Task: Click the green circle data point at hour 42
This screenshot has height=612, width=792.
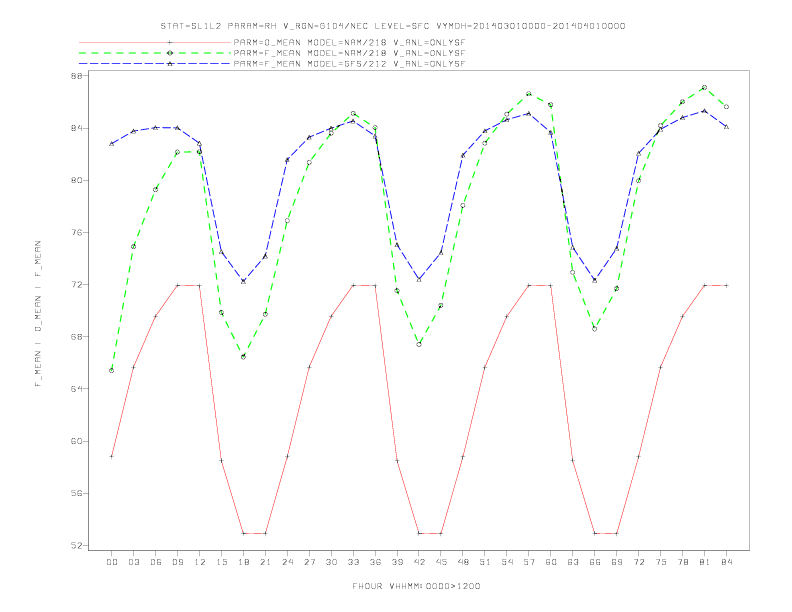Action: point(419,344)
